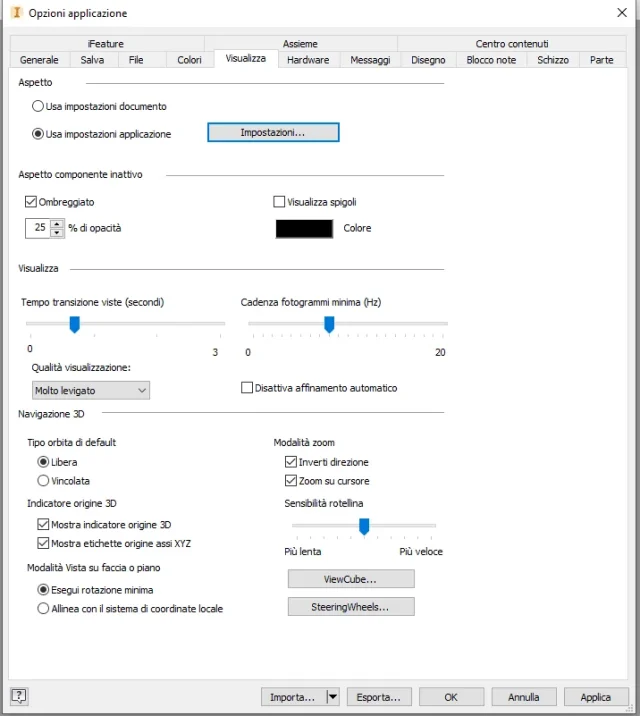640x716 pixels.
Task: Switch to the Parte tab
Action: coord(602,60)
